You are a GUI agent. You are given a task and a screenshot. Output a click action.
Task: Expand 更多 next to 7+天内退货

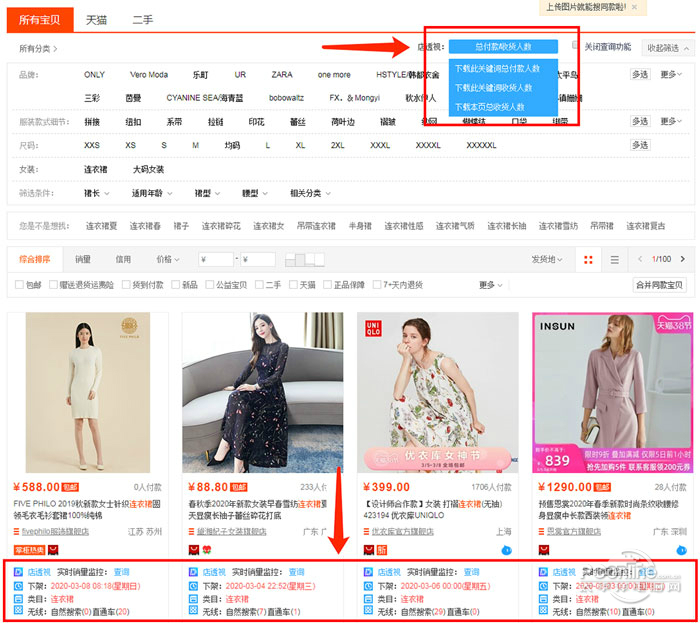tap(491, 285)
